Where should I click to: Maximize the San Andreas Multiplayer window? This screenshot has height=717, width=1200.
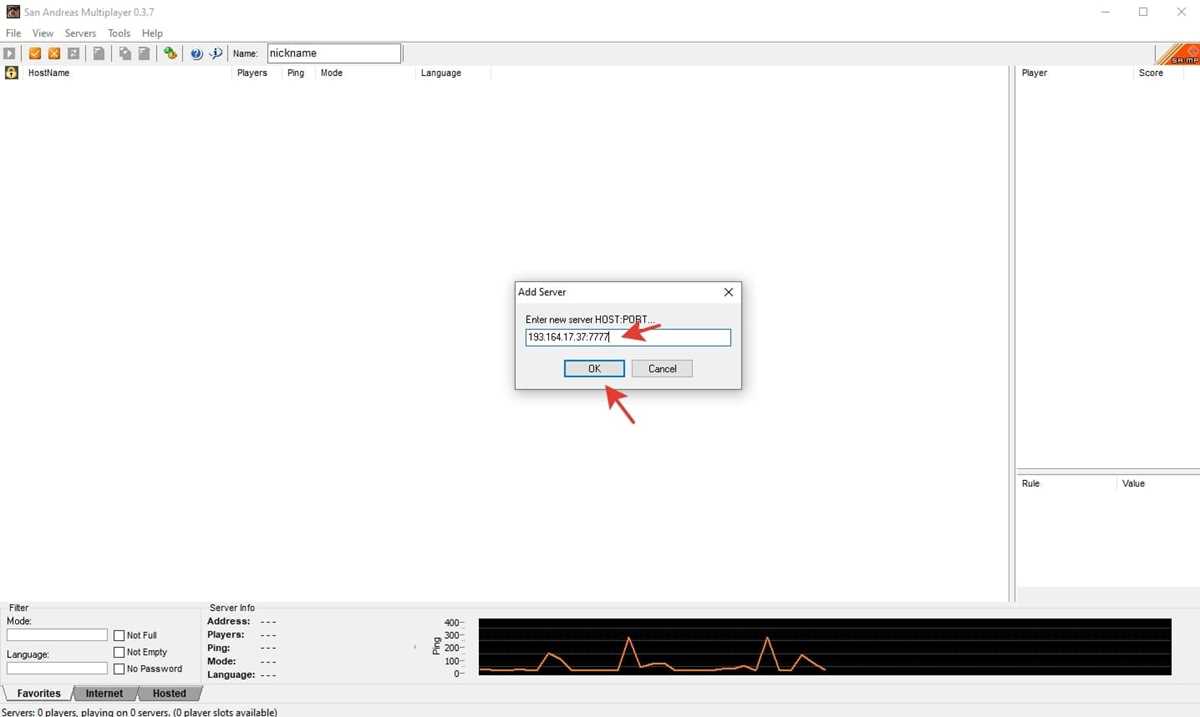pos(1143,12)
